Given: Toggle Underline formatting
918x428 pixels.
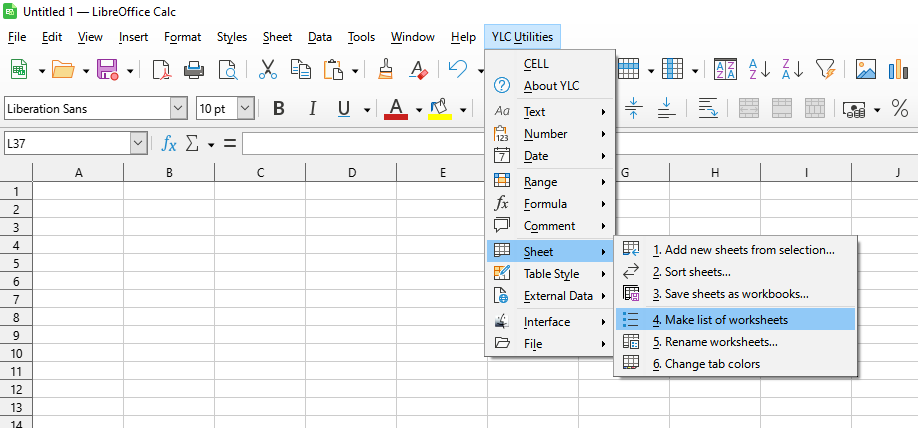Looking at the screenshot, I should 344,108.
